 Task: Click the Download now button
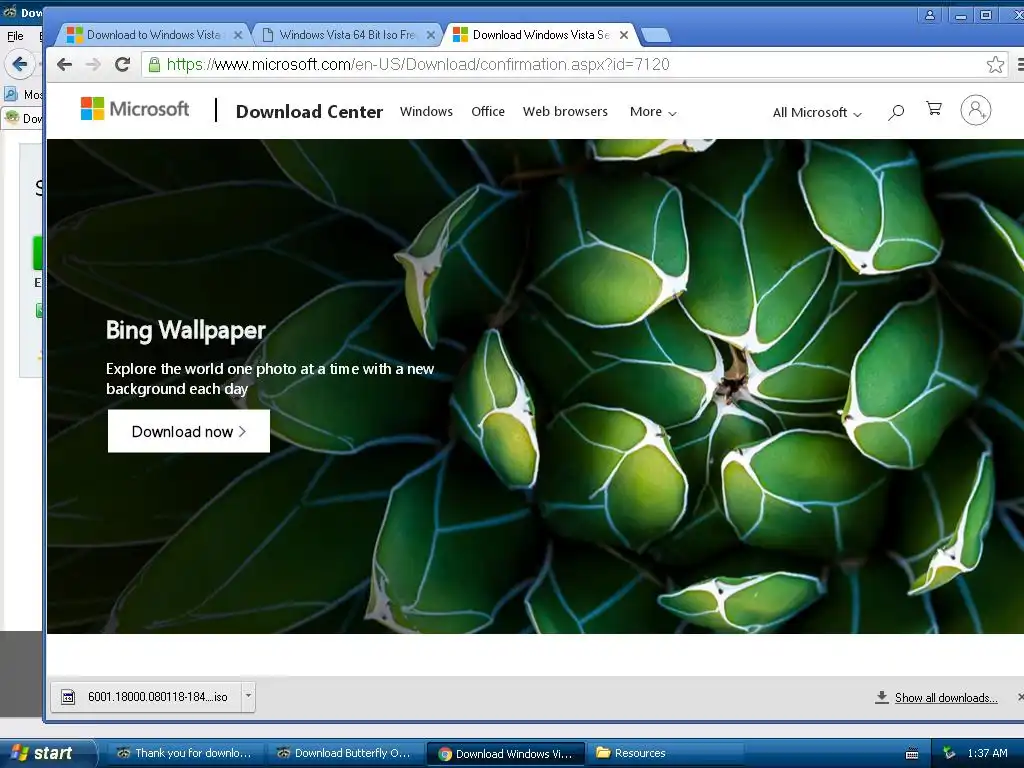[189, 431]
